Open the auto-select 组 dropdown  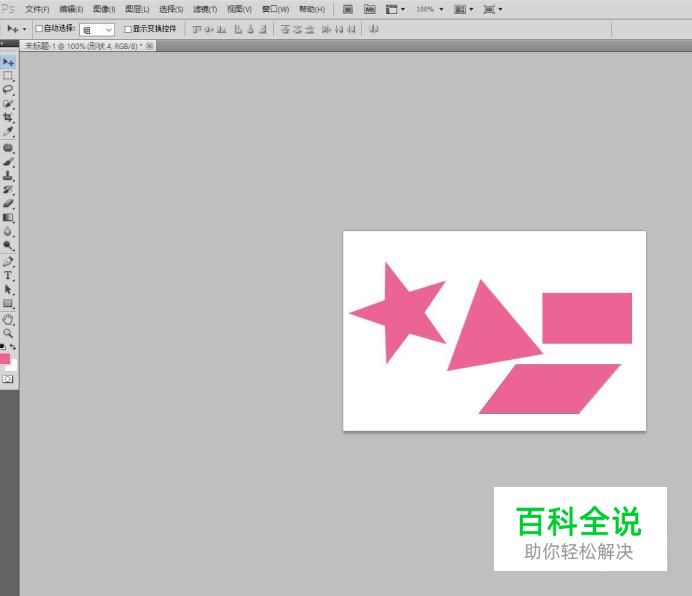coord(97,30)
